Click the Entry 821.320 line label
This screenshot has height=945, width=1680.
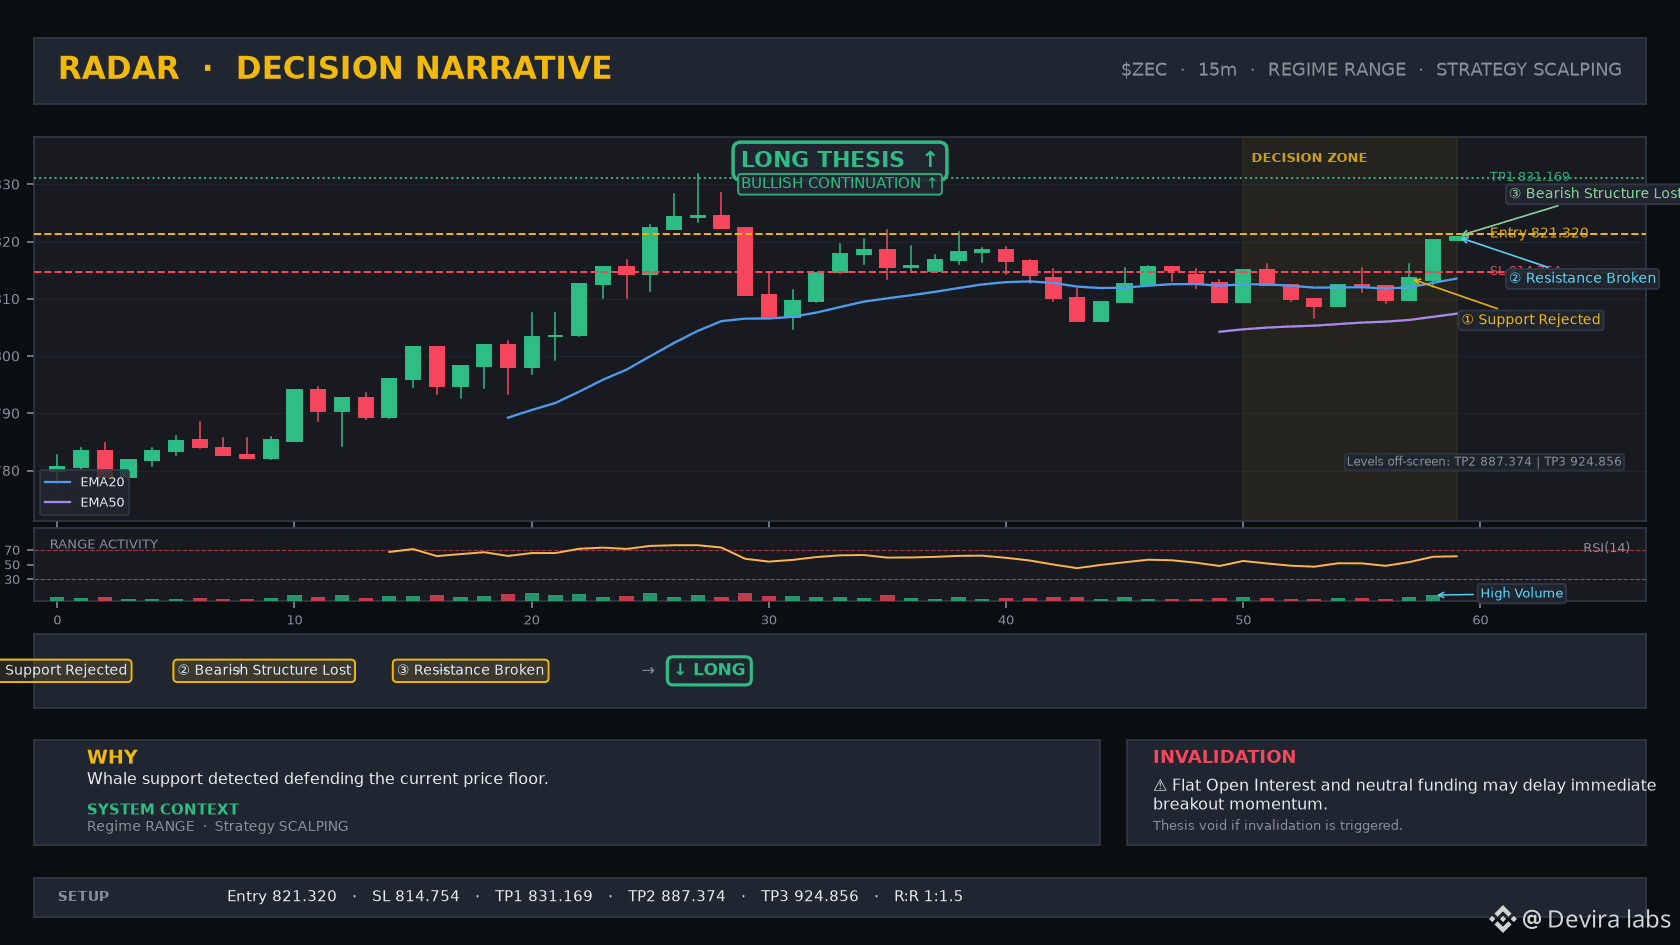1538,233
